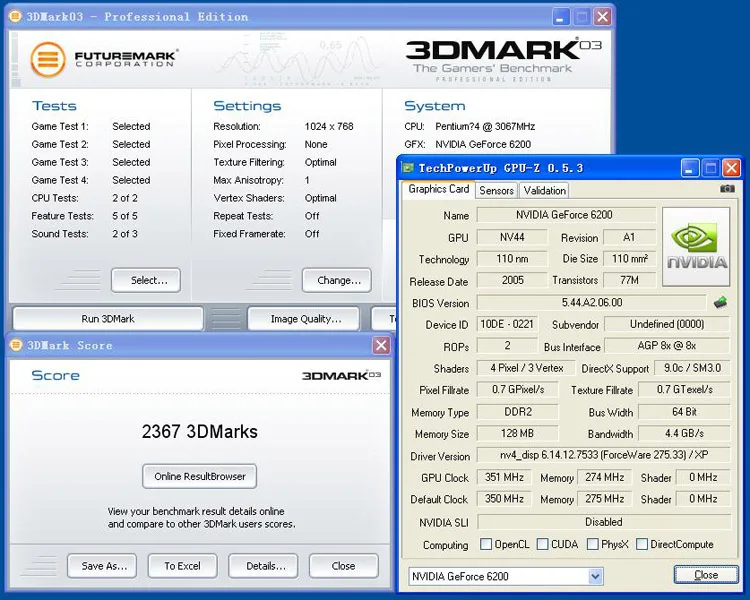Viewport: 750px width, 600px height.
Task: Open the NVIDIA GeForce 6200 card dropdown
Action: coord(596,576)
